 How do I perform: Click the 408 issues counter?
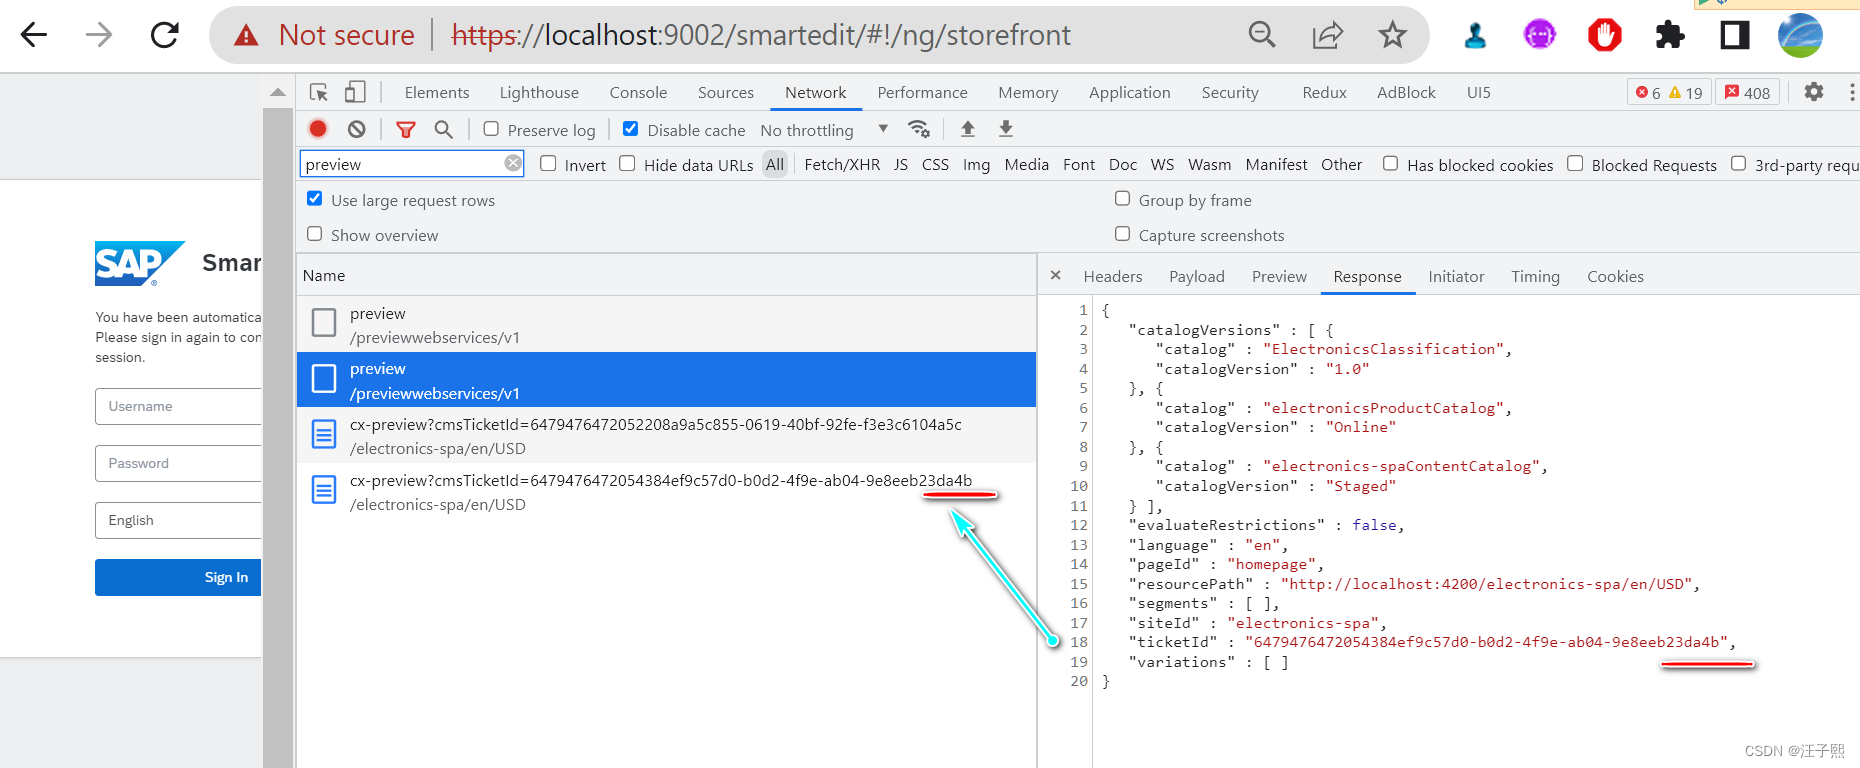(x=1748, y=92)
